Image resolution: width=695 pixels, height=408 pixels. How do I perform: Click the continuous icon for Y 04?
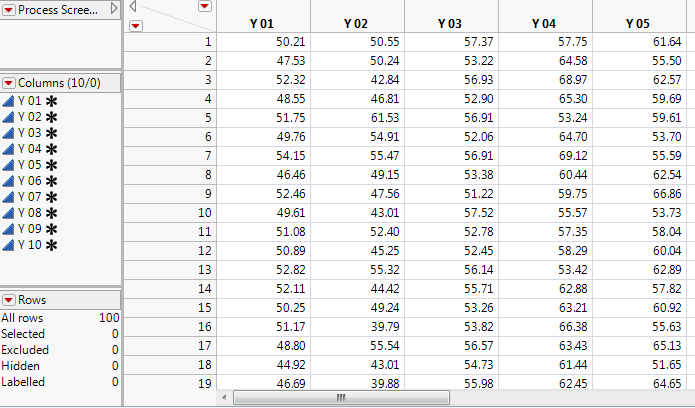coord(8,149)
